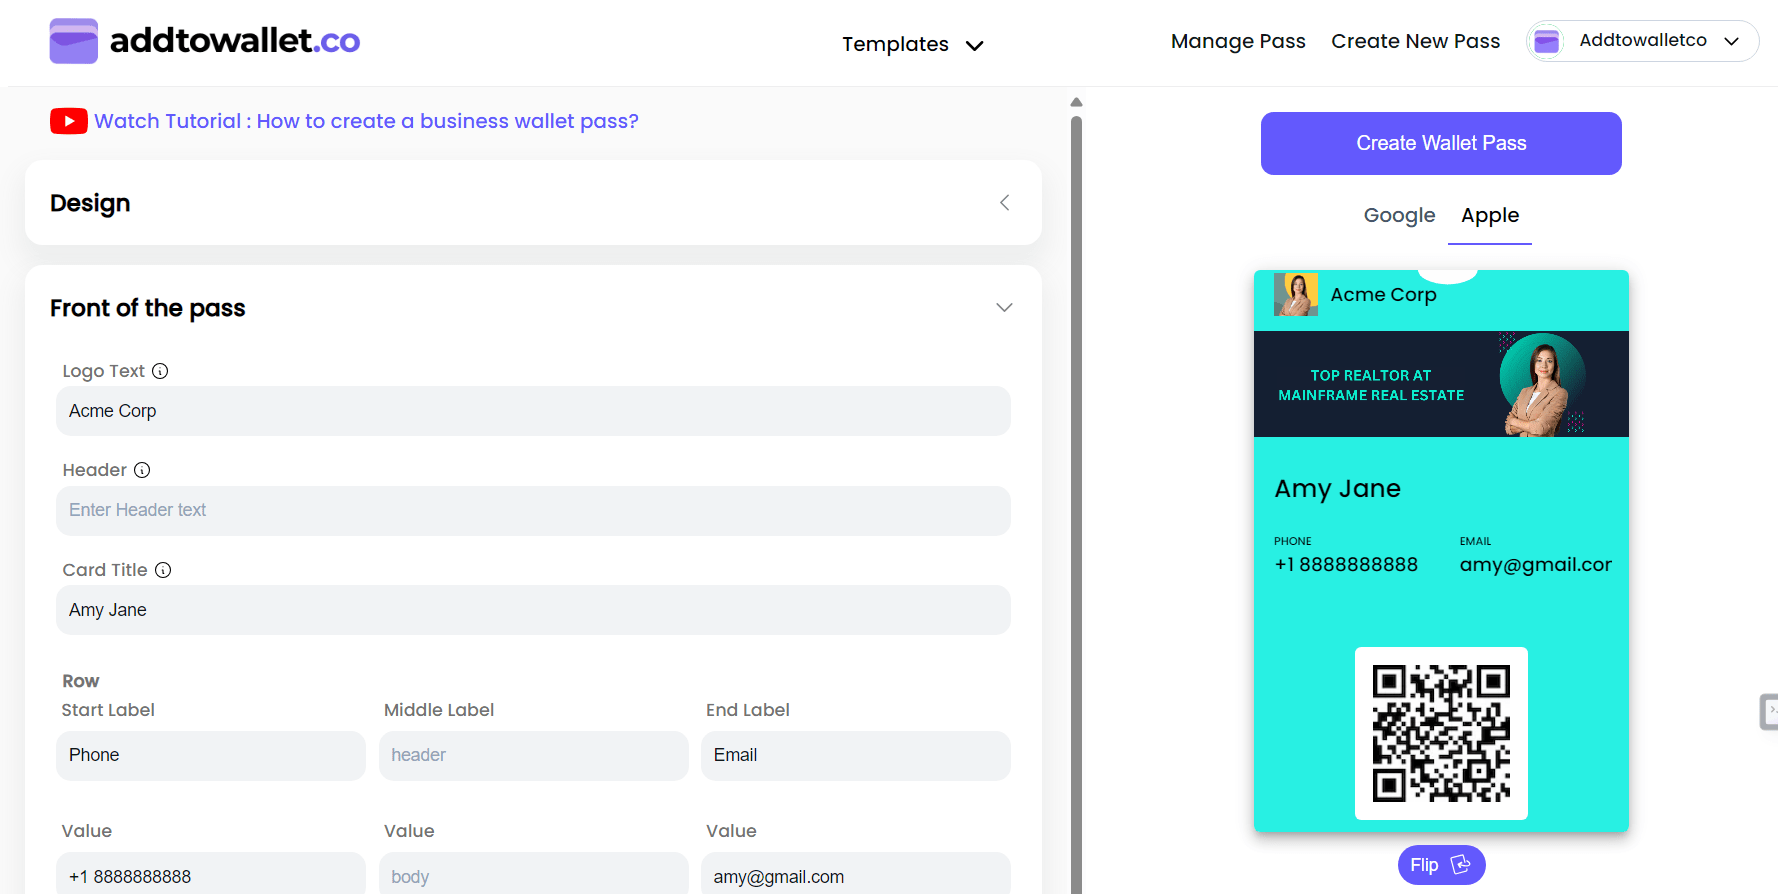The width and height of the screenshot is (1778, 894).
Task: Open the Watch Tutorial link
Action: [366, 121]
